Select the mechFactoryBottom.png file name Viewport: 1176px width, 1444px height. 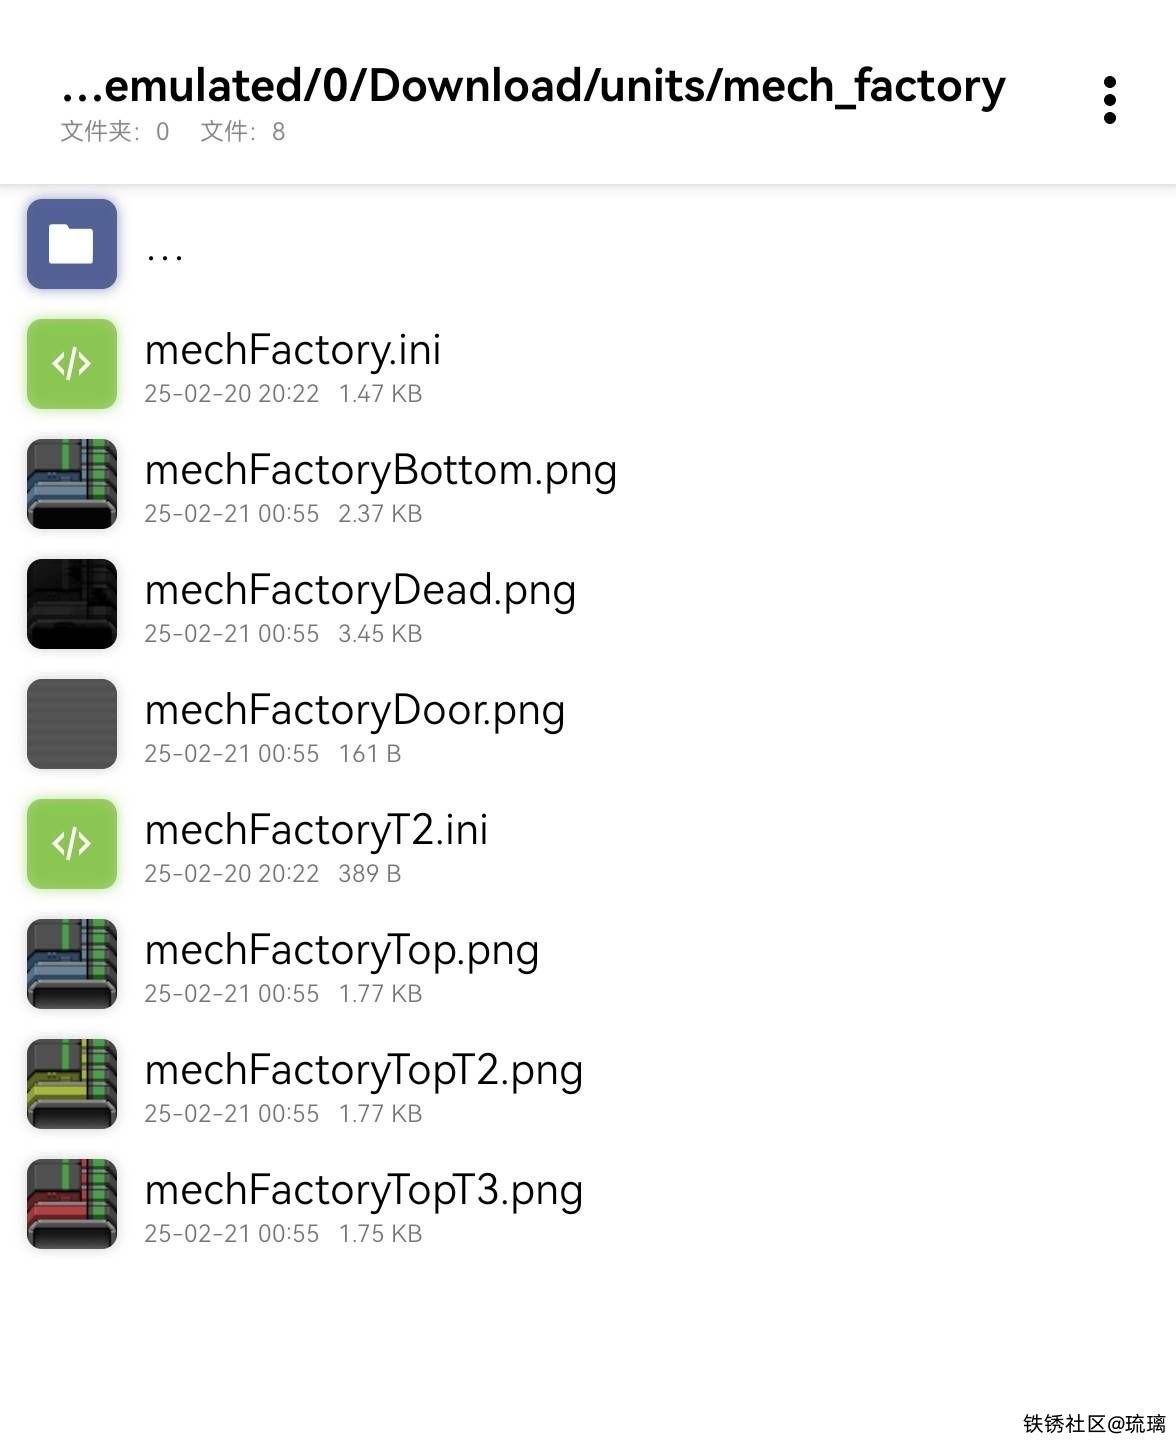coord(381,471)
